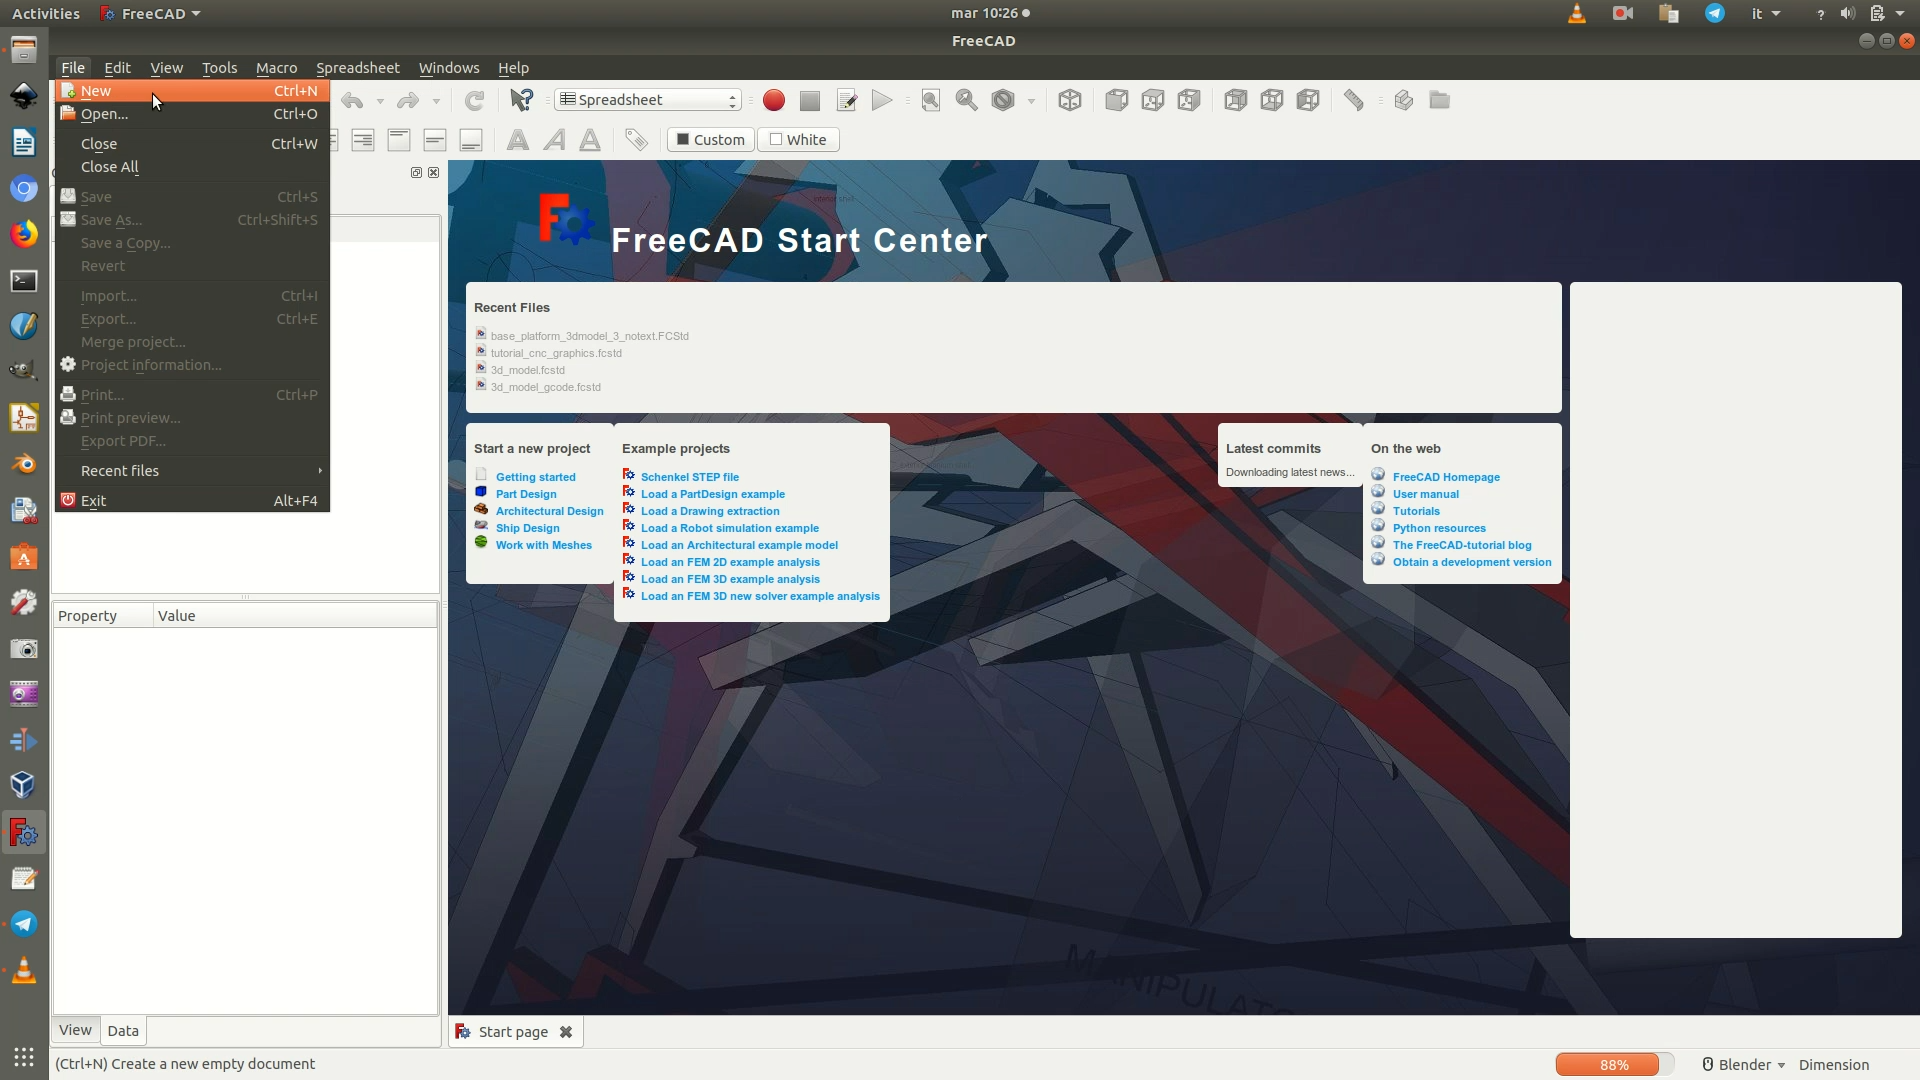The width and height of the screenshot is (1920, 1080).
Task: Click the Create part icon
Action: [x=1403, y=100]
